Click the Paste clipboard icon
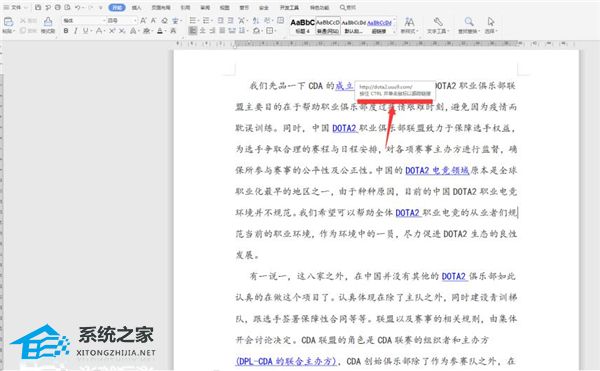The image size is (600, 371). coord(8,21)
